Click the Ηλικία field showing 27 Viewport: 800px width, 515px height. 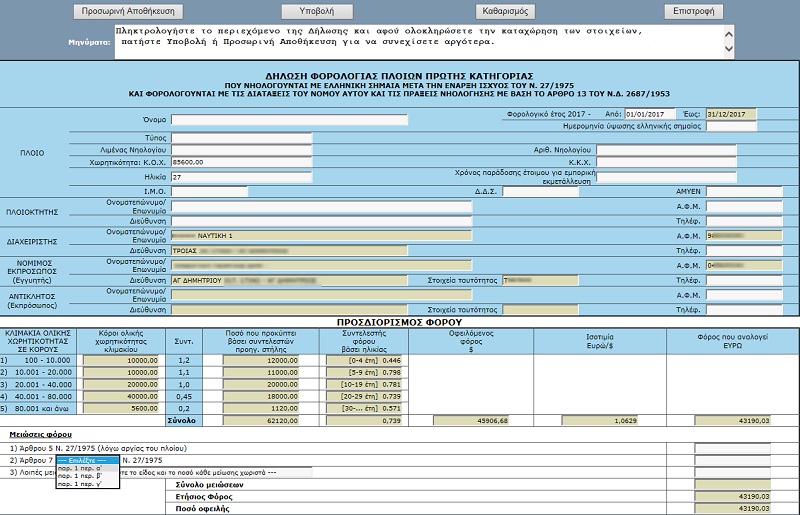click(x=241, y=177)
